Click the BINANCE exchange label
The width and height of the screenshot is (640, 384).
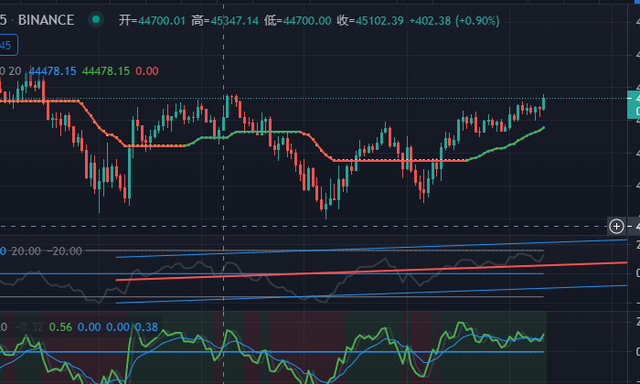[46, 20]
